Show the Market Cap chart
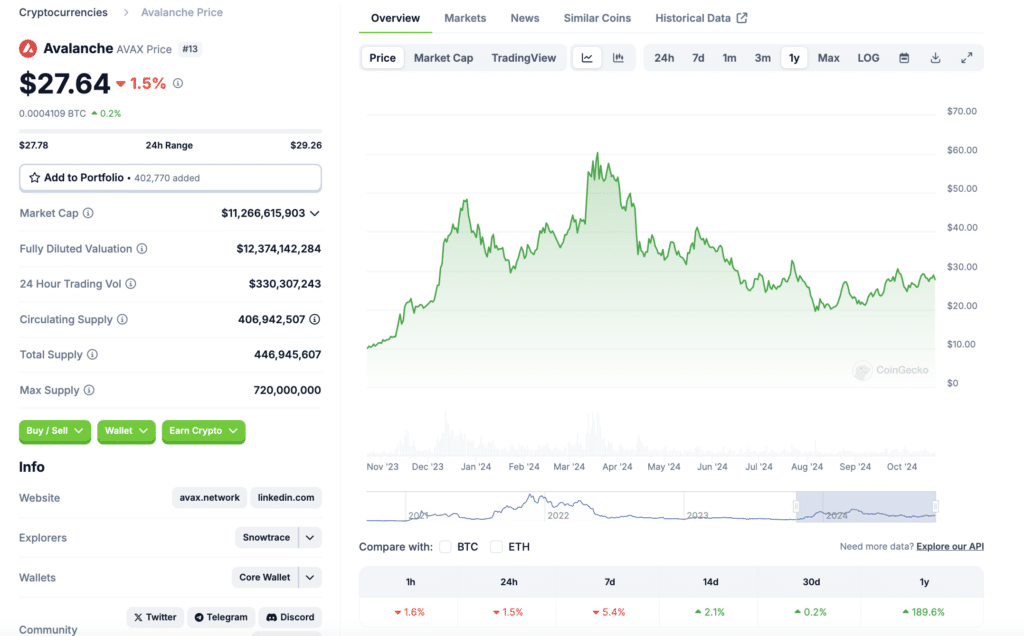Viewport: 1024px width, 636px height. coord(443,58)
